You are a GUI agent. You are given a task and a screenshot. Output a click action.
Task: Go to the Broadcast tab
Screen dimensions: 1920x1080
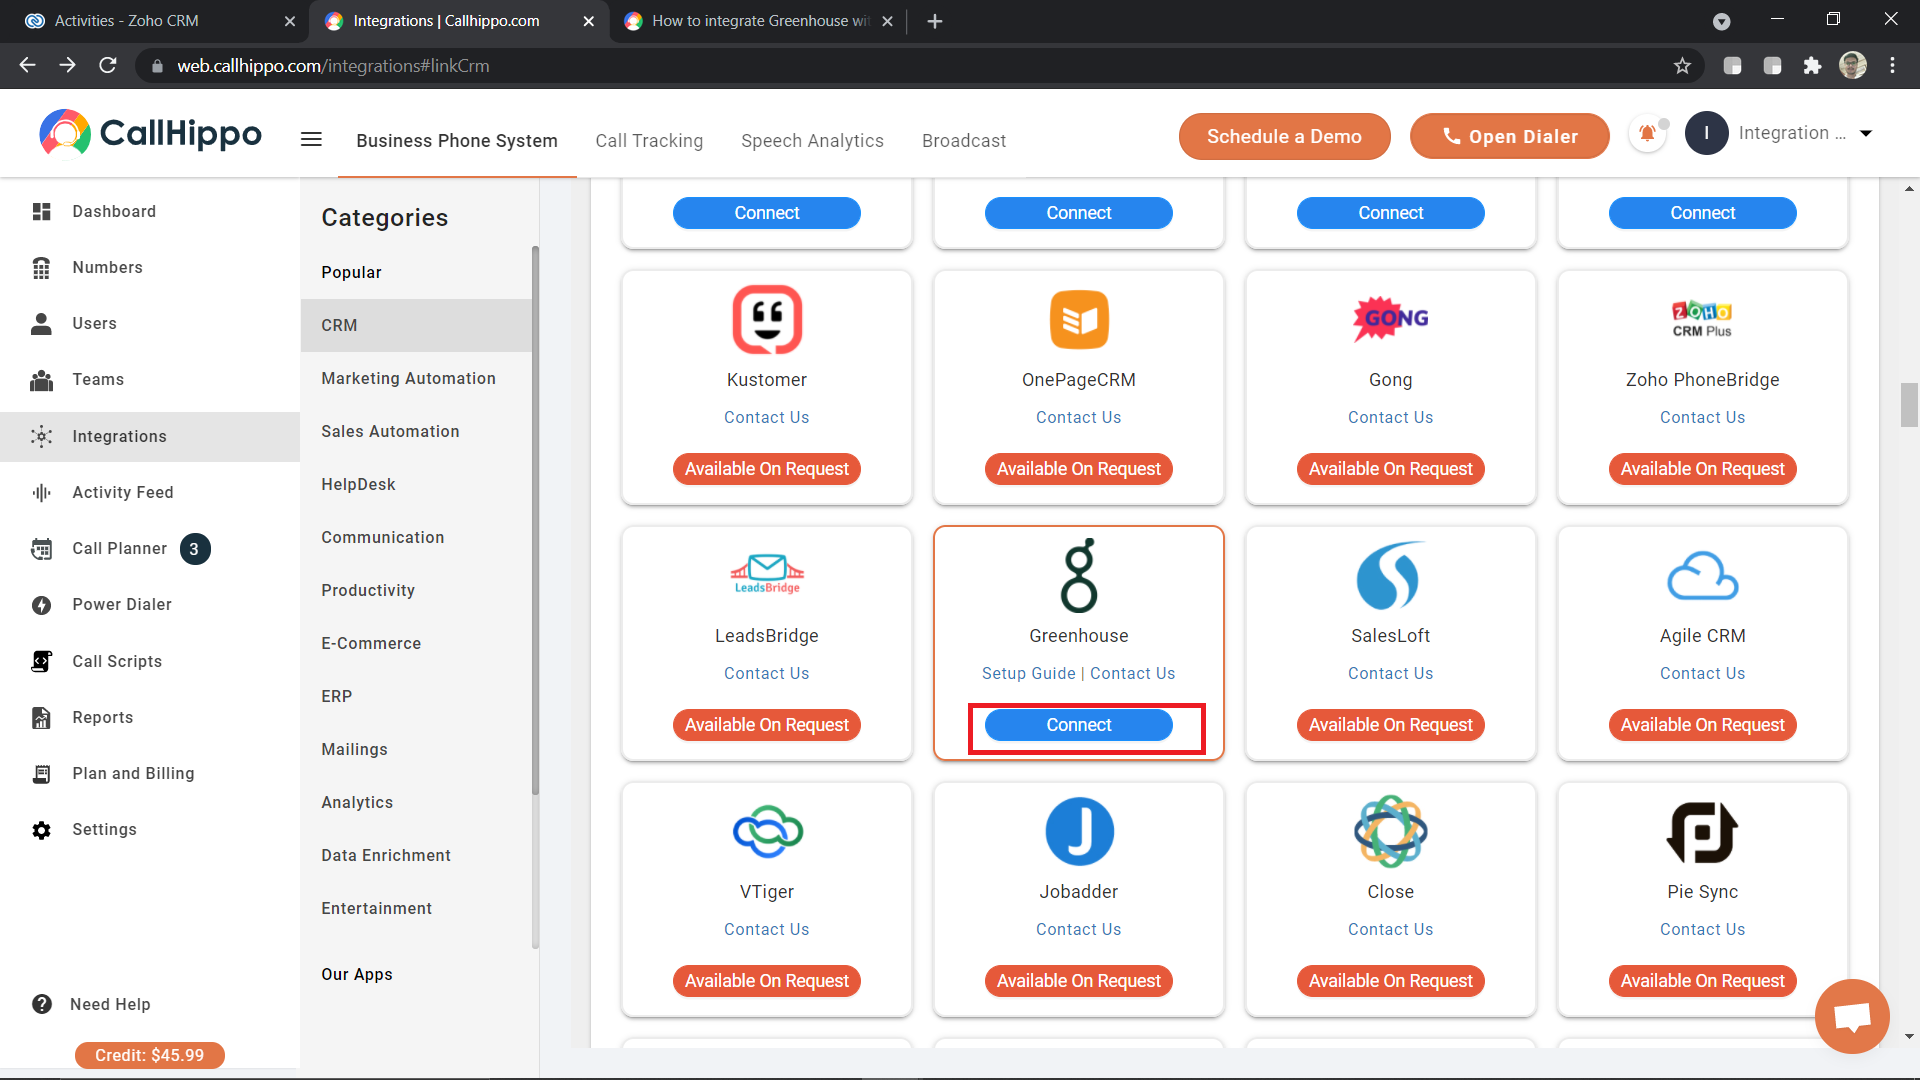964,141
